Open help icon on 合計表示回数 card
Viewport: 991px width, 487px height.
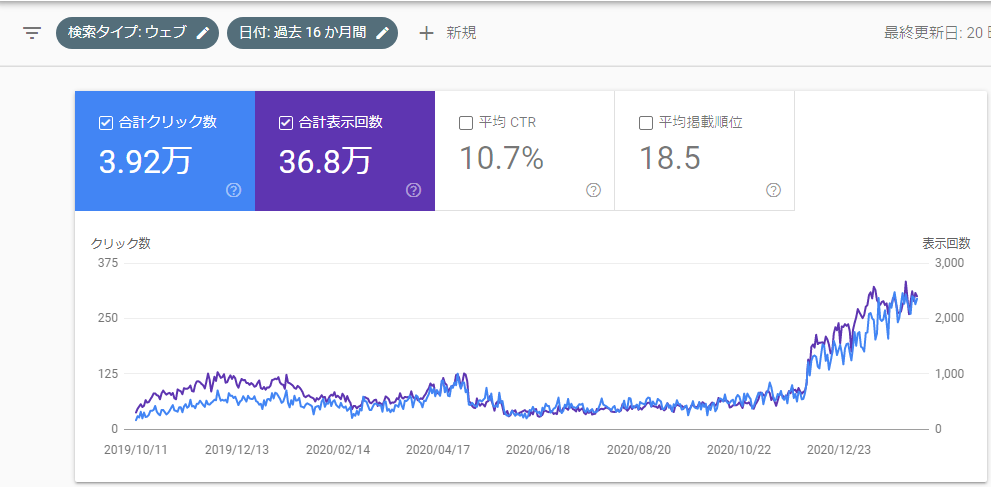click(413, 190)
